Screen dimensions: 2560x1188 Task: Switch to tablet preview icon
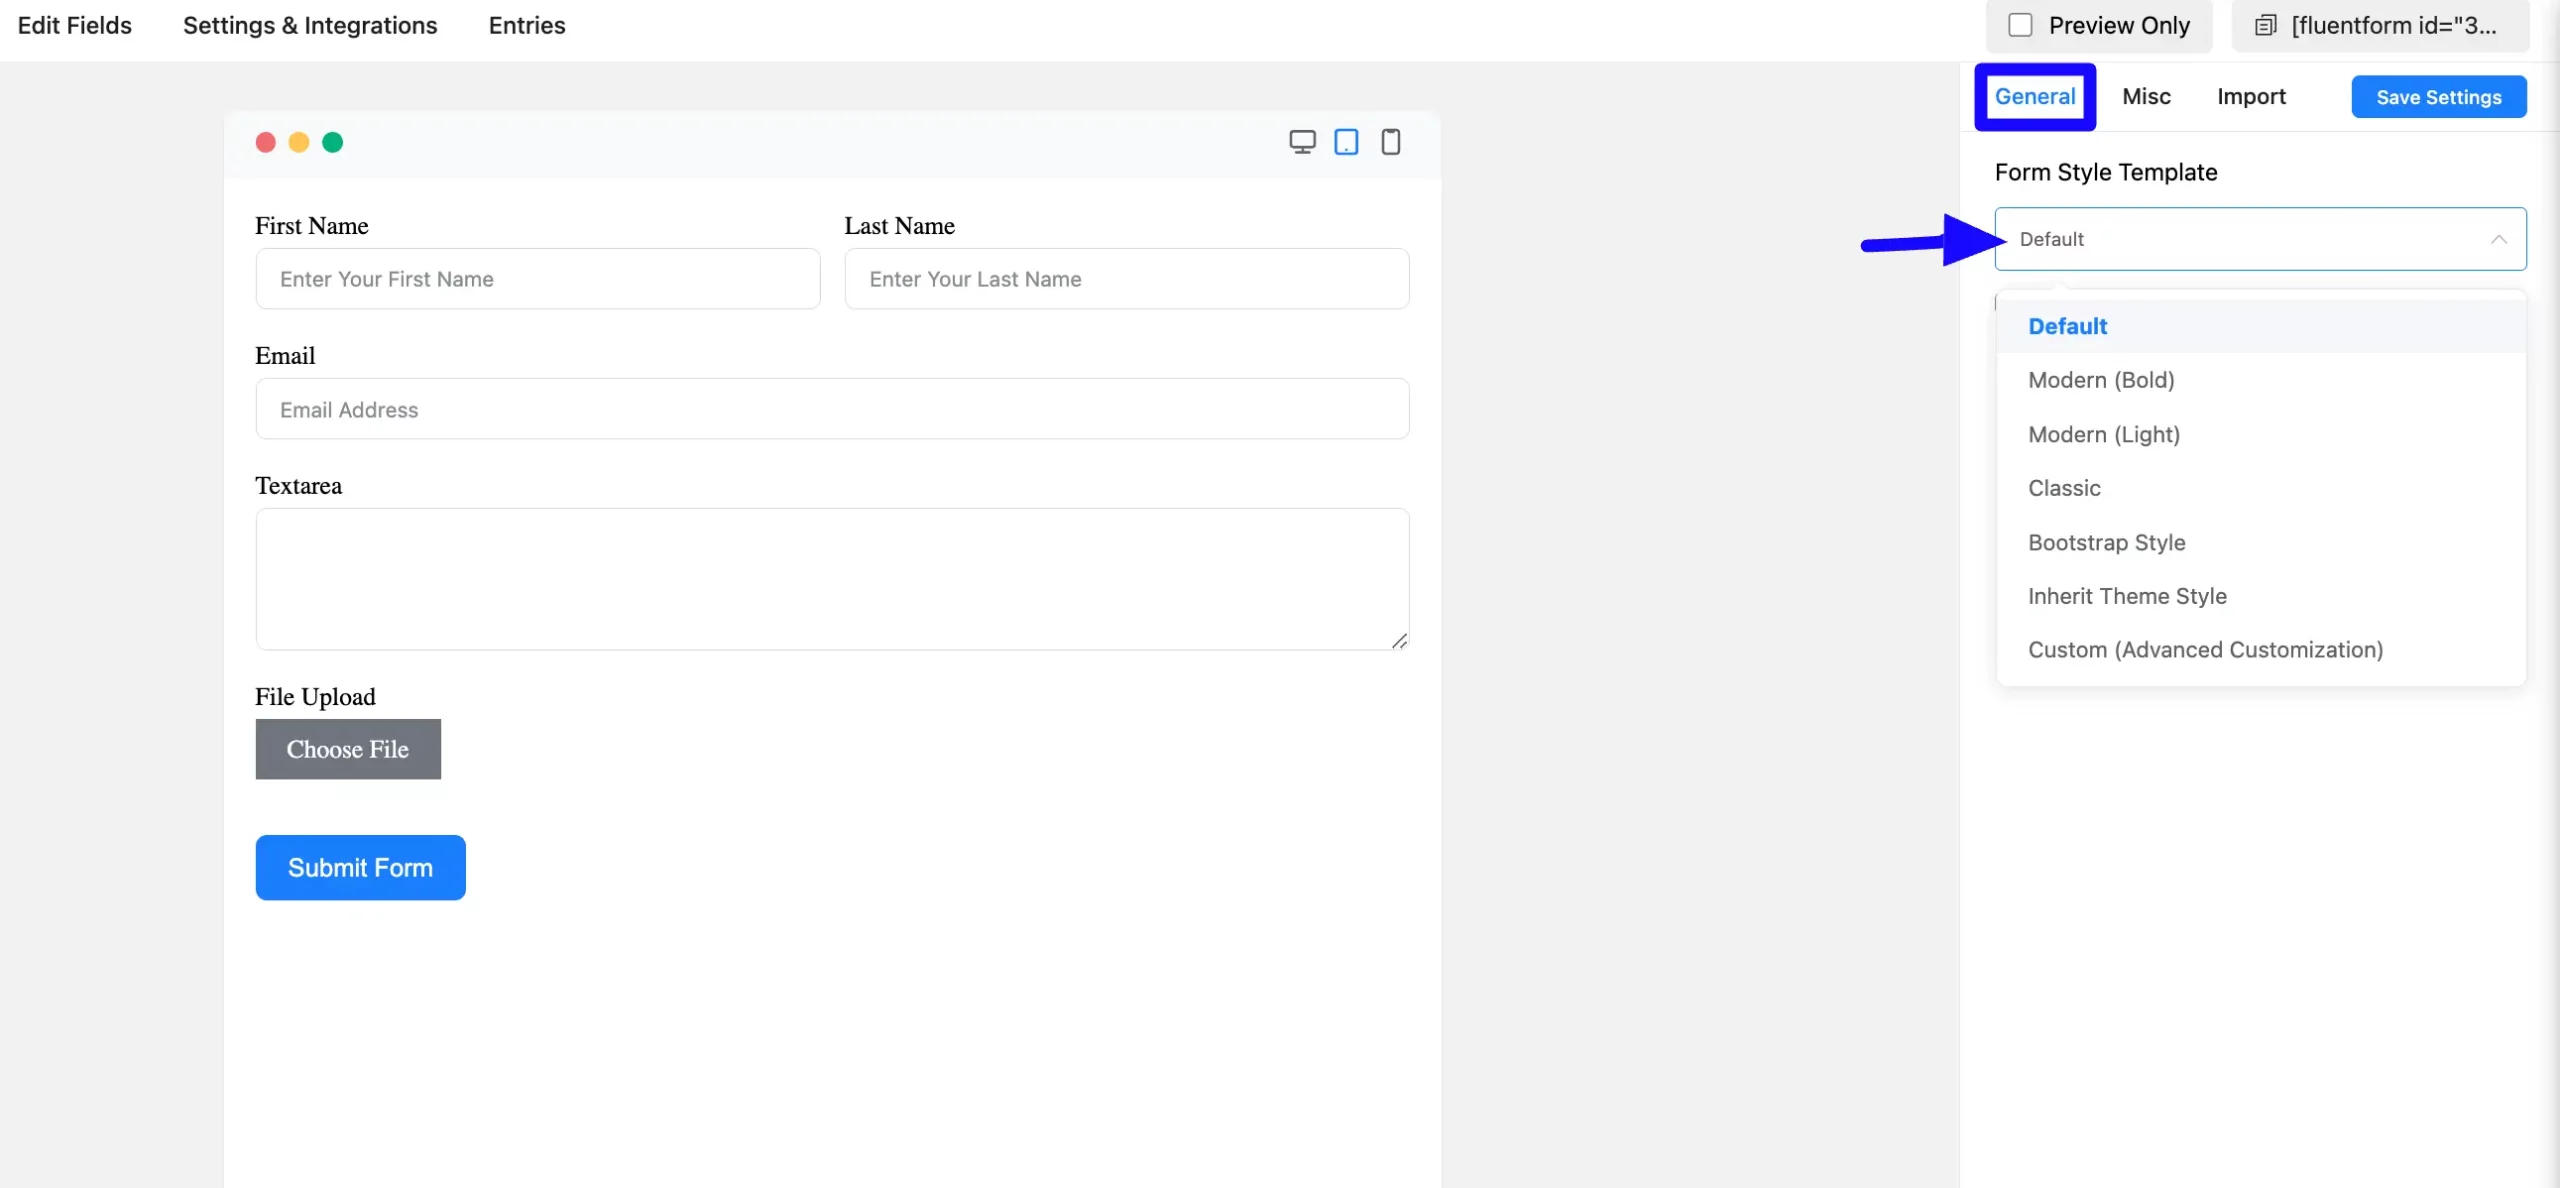click(x=1346, y=142)
